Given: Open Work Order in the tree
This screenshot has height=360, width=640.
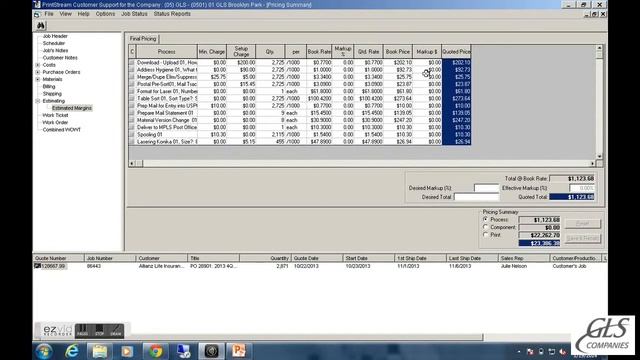Looking at the screenshot, I should click(56, 122).
